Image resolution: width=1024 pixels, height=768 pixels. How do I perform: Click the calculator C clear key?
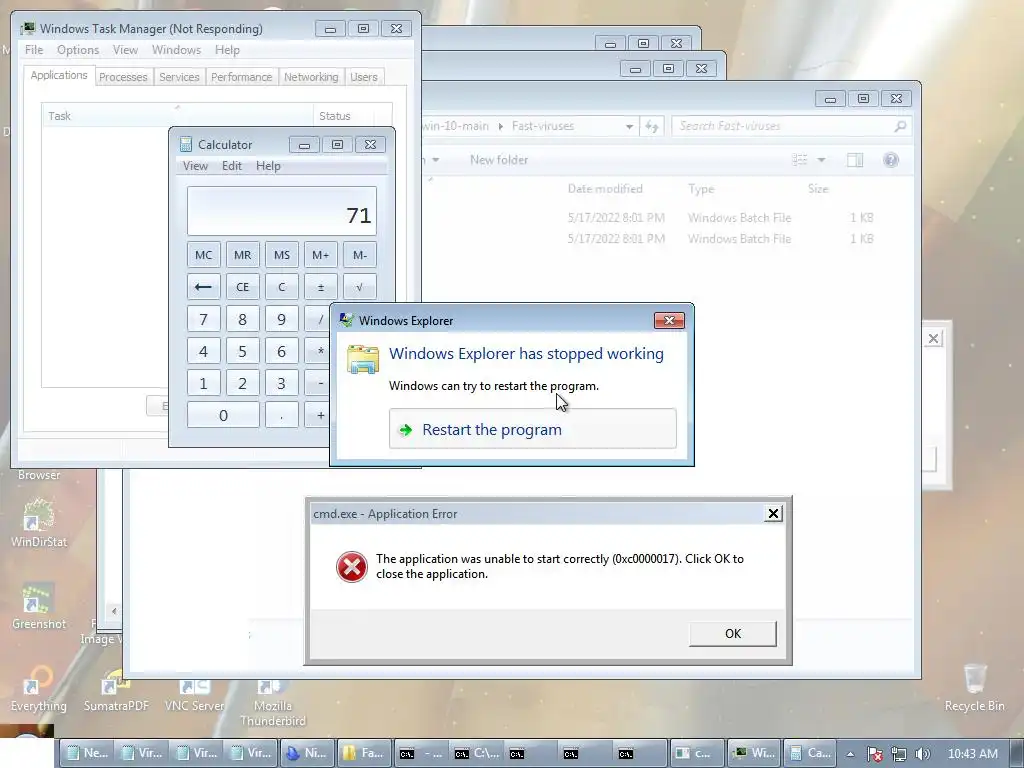(281, 287)
